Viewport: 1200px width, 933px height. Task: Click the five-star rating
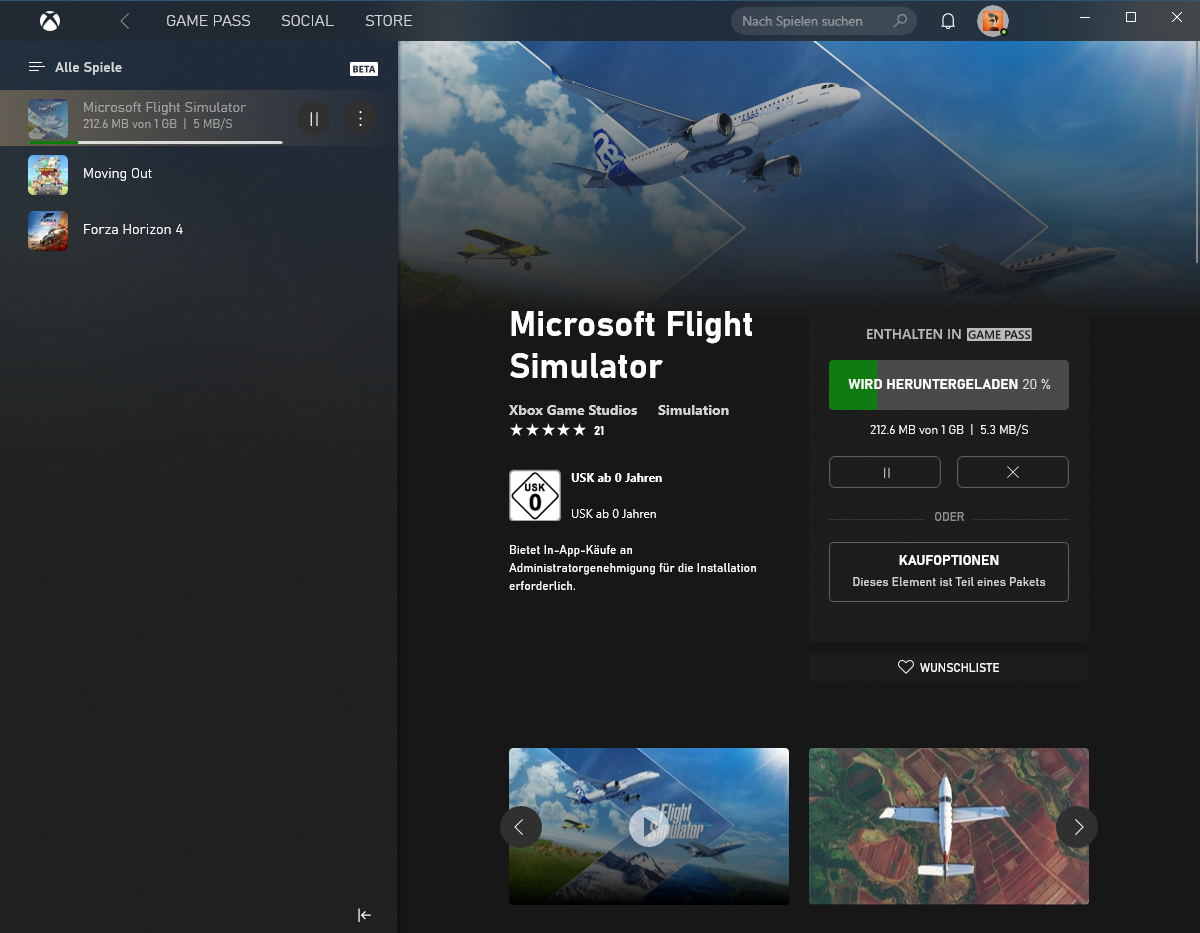(x=547, y=431)
